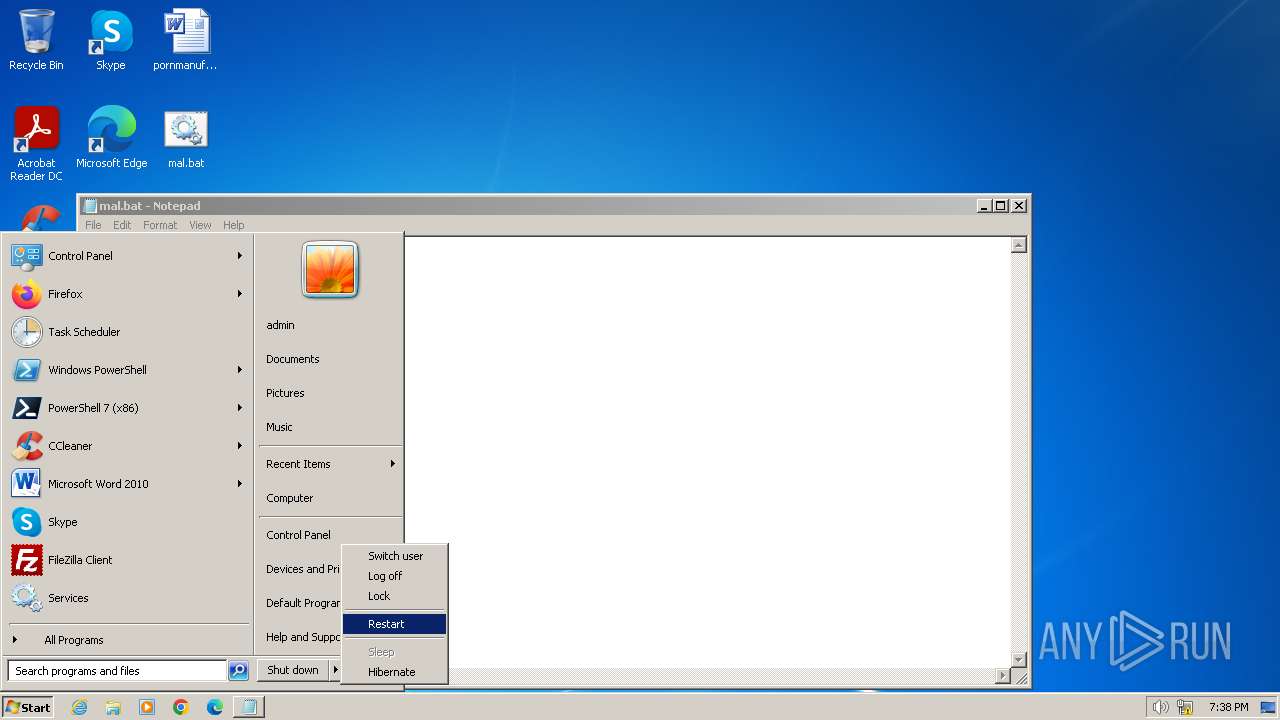
Task: Open Notepad Edit menu
Action: (122, 225)
